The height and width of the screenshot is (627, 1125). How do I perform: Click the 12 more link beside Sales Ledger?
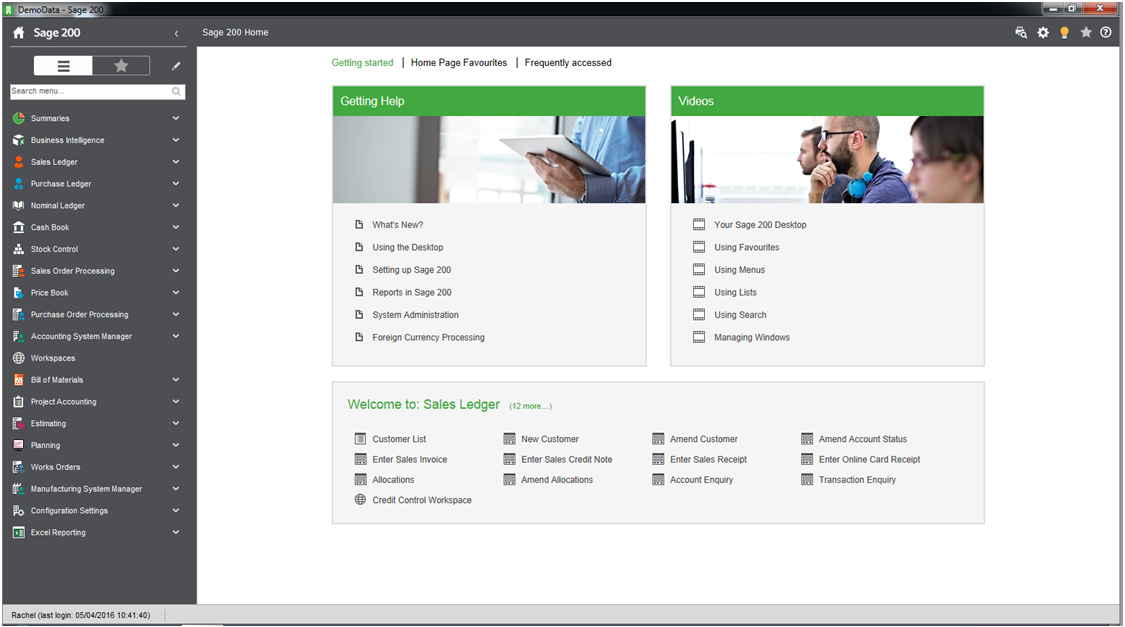pos(530,406)
